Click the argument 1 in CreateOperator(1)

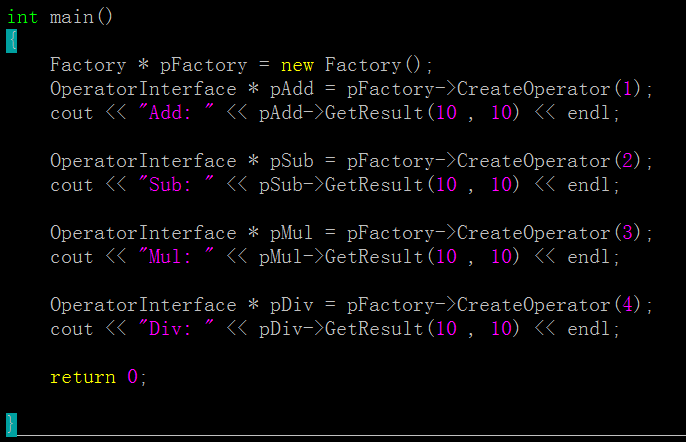pos(627,89)
